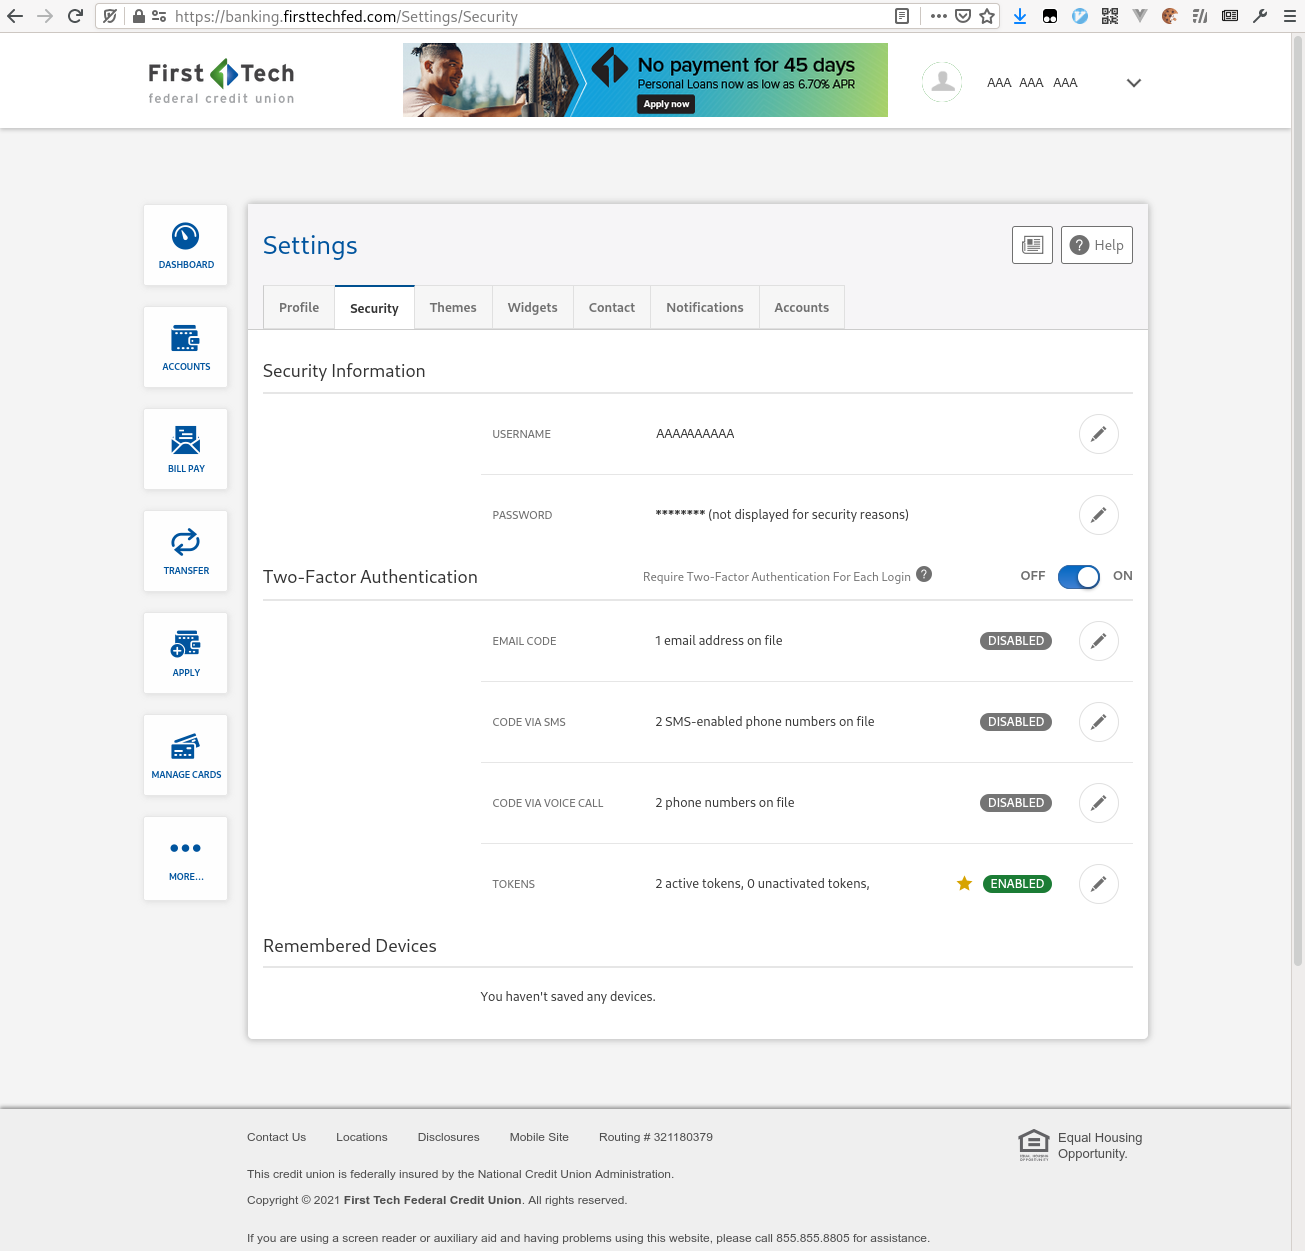Click the gold star in the Tokens row
The height and width of the screenshot is (1251, 1305).
coord(964,883)
